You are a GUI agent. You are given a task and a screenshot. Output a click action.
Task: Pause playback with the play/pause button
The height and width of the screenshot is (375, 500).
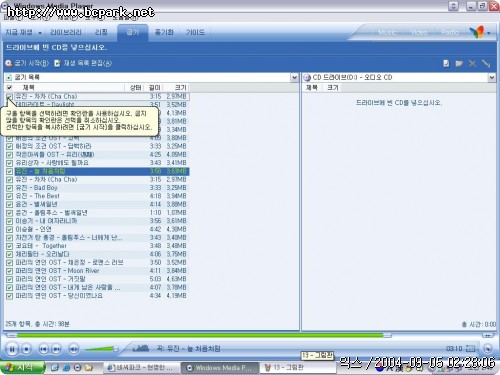[x=12, y=349]
